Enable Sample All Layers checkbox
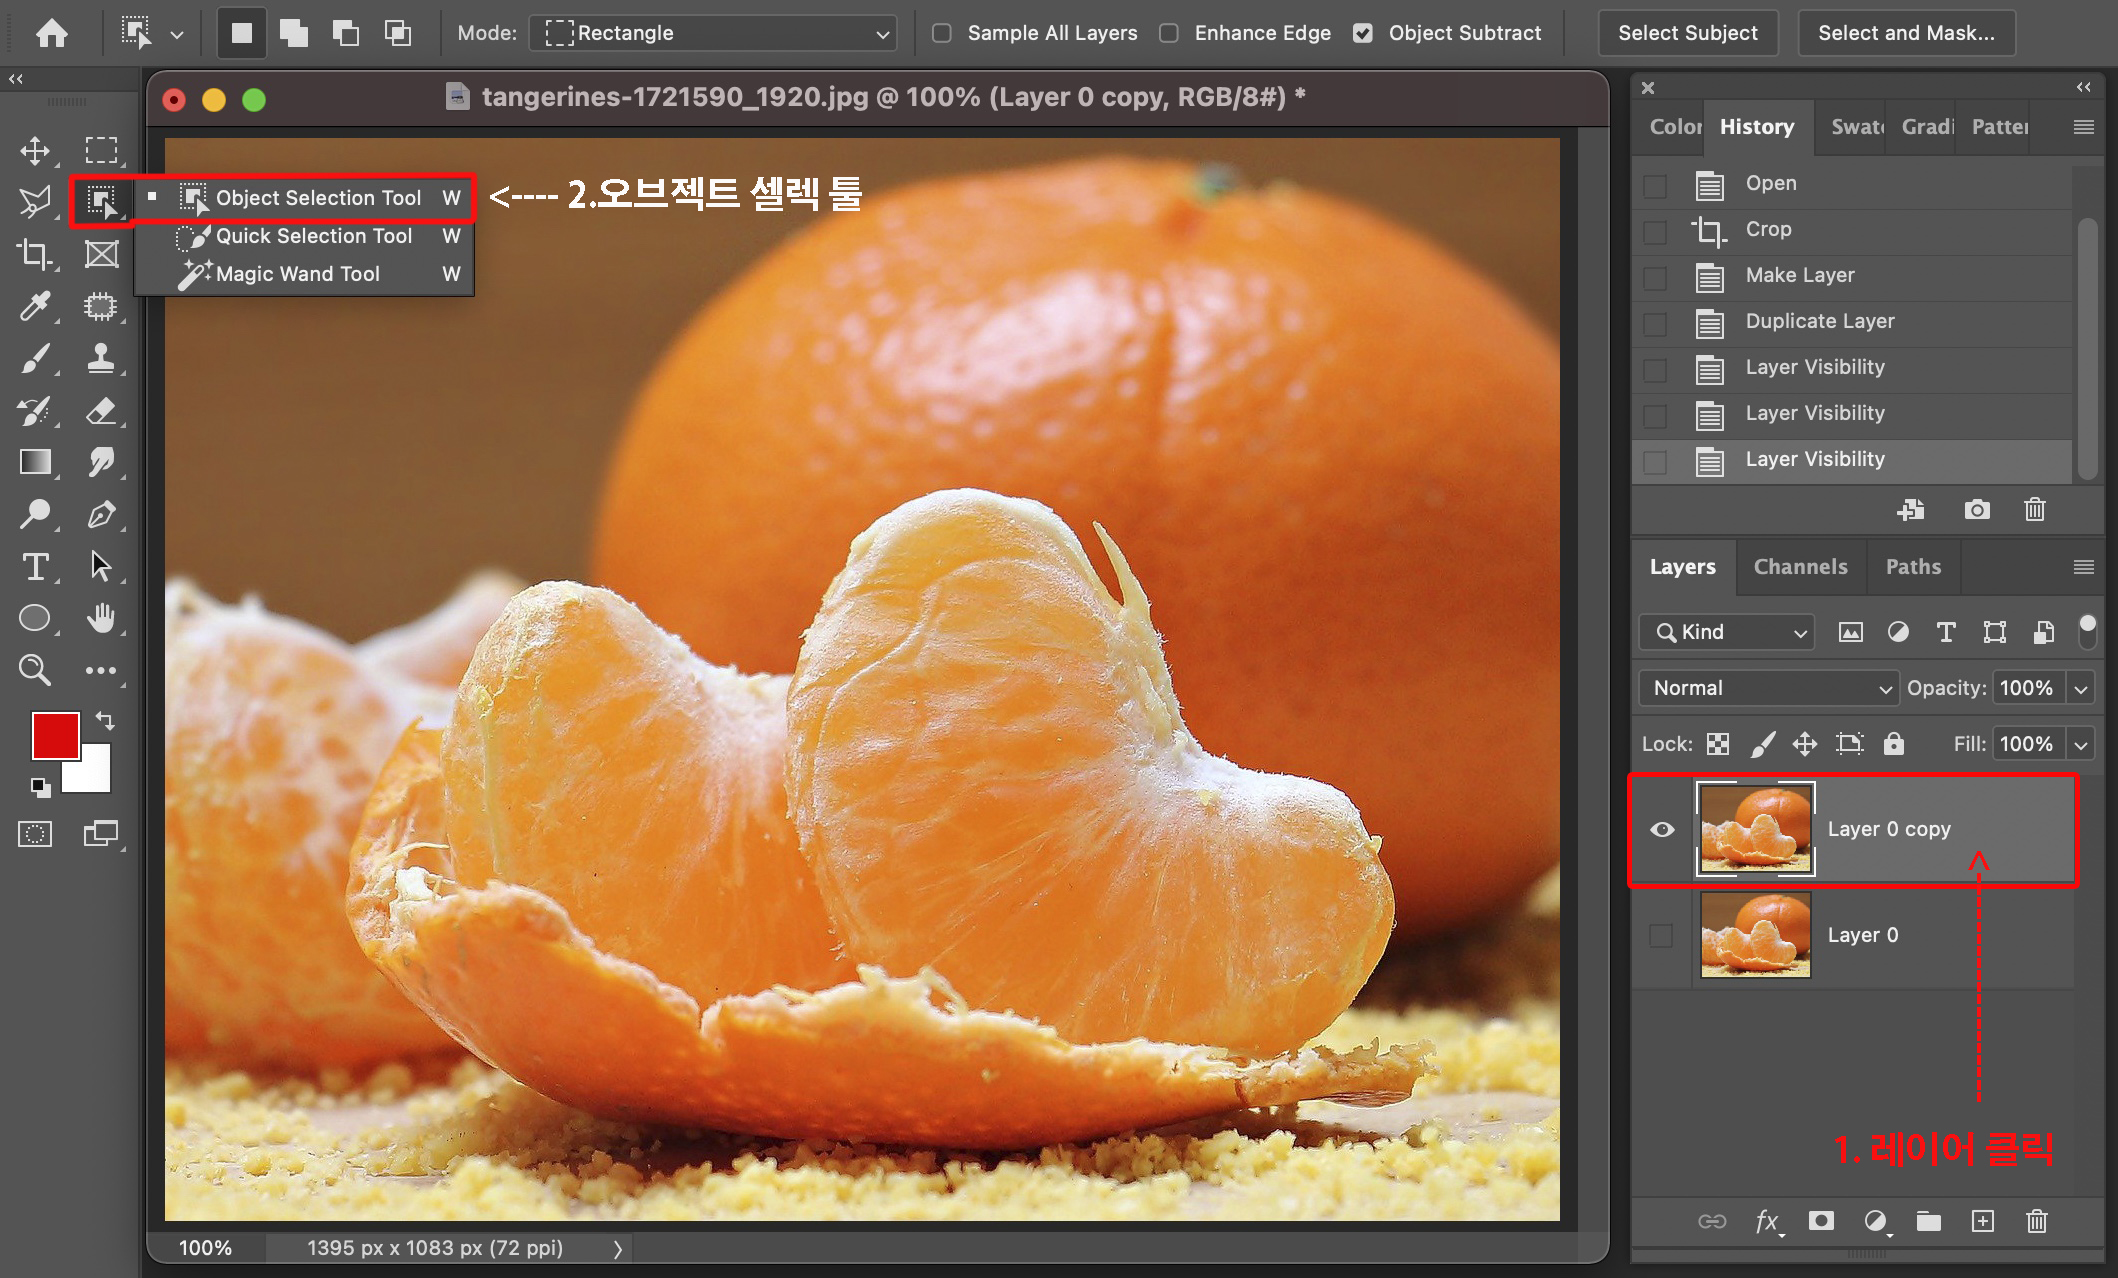The width and height of the screenshot is (2118, 1278). pos(941,33)
